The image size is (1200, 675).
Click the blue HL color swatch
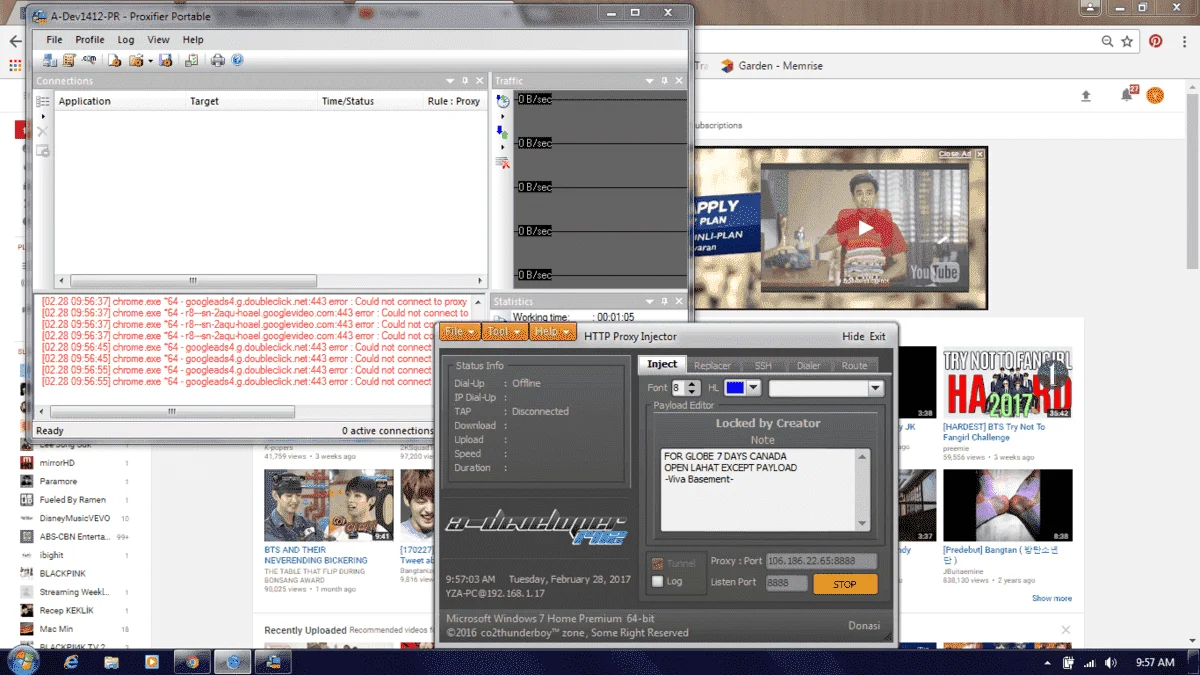(735, 388)
